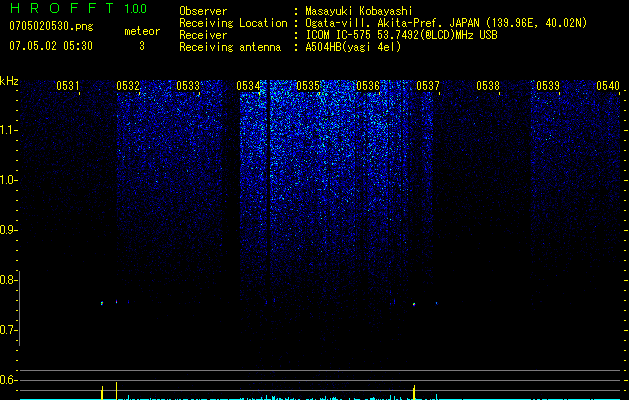629x400 pixels.
Task: Click receiver ICOM IC-575 text
Action: [x=401, y=35]
